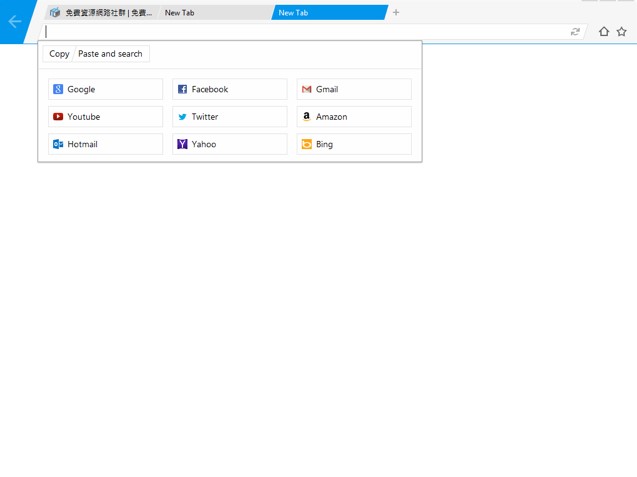The width and height of the screenshot is (637, 477).
Task: Open the home page icon
Action: pyautogui.click(x=604, y=31)
